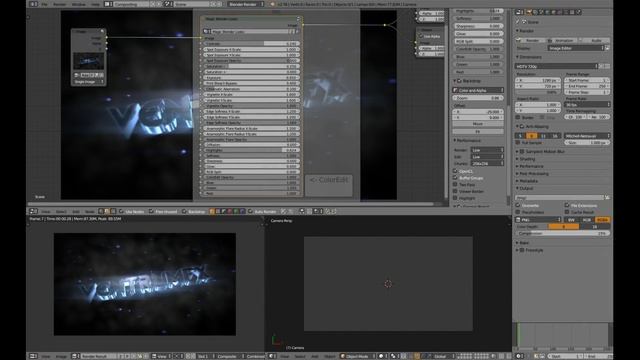The image size is (640, 360).
Task: Expand the Bake panel
Action: (522, 243)
